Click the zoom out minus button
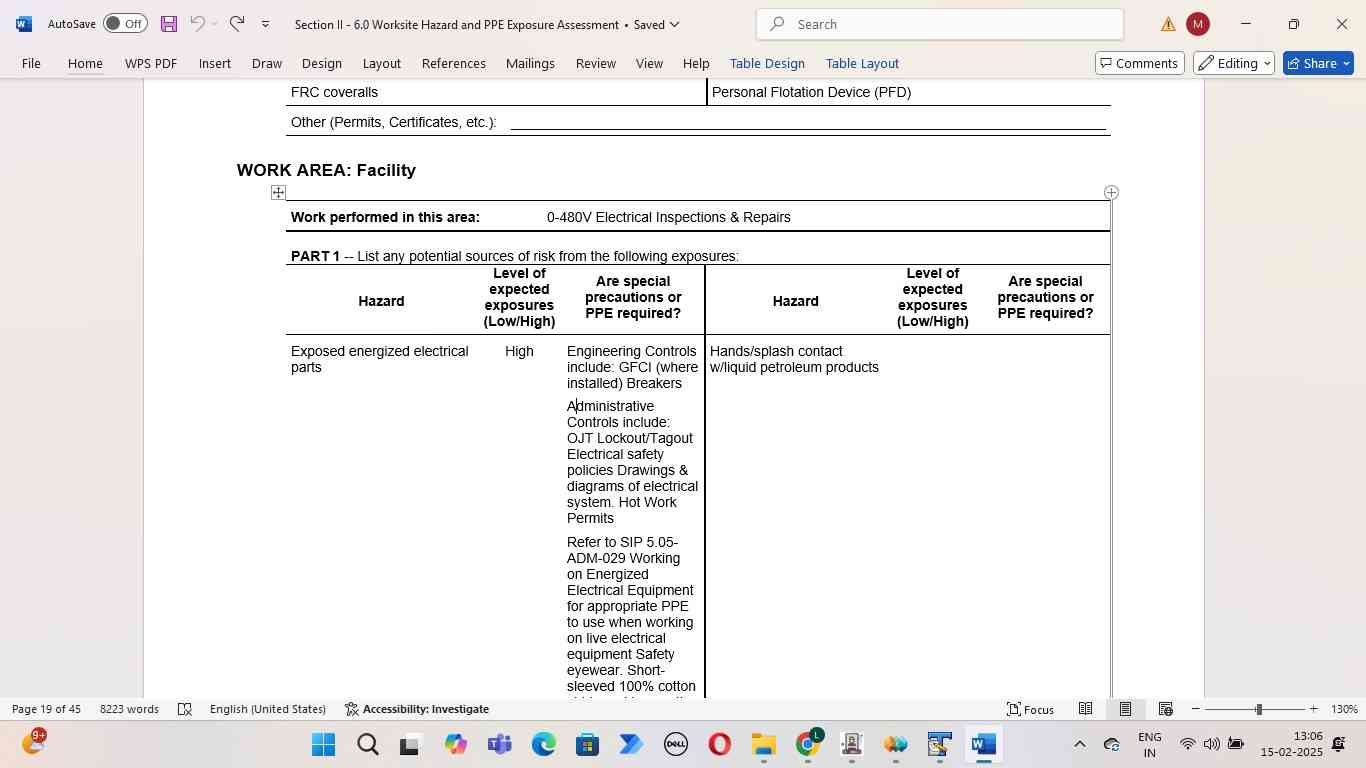 (x=1195, y=709)
